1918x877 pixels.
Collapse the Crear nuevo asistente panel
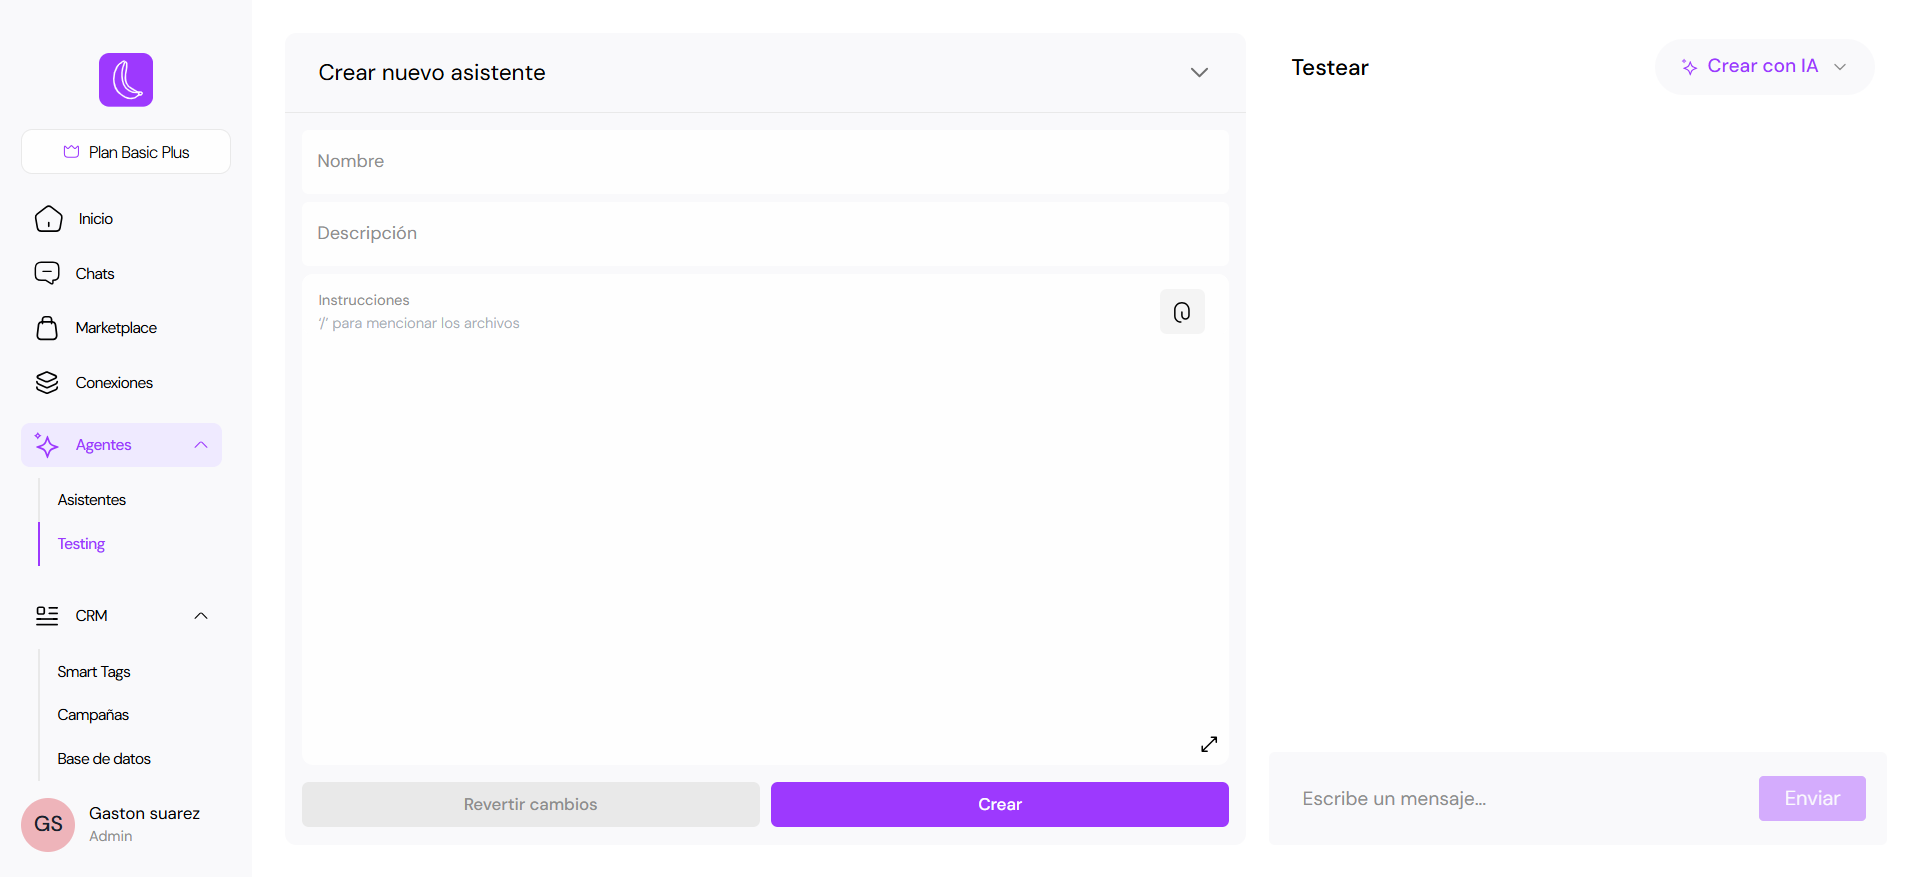click(x=1199, y=73)
